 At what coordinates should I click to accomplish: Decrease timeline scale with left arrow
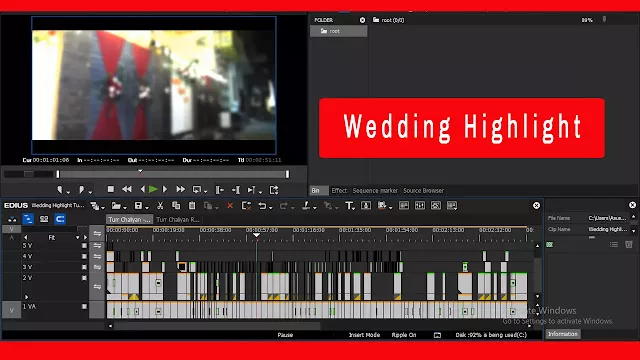coord(26,238)
